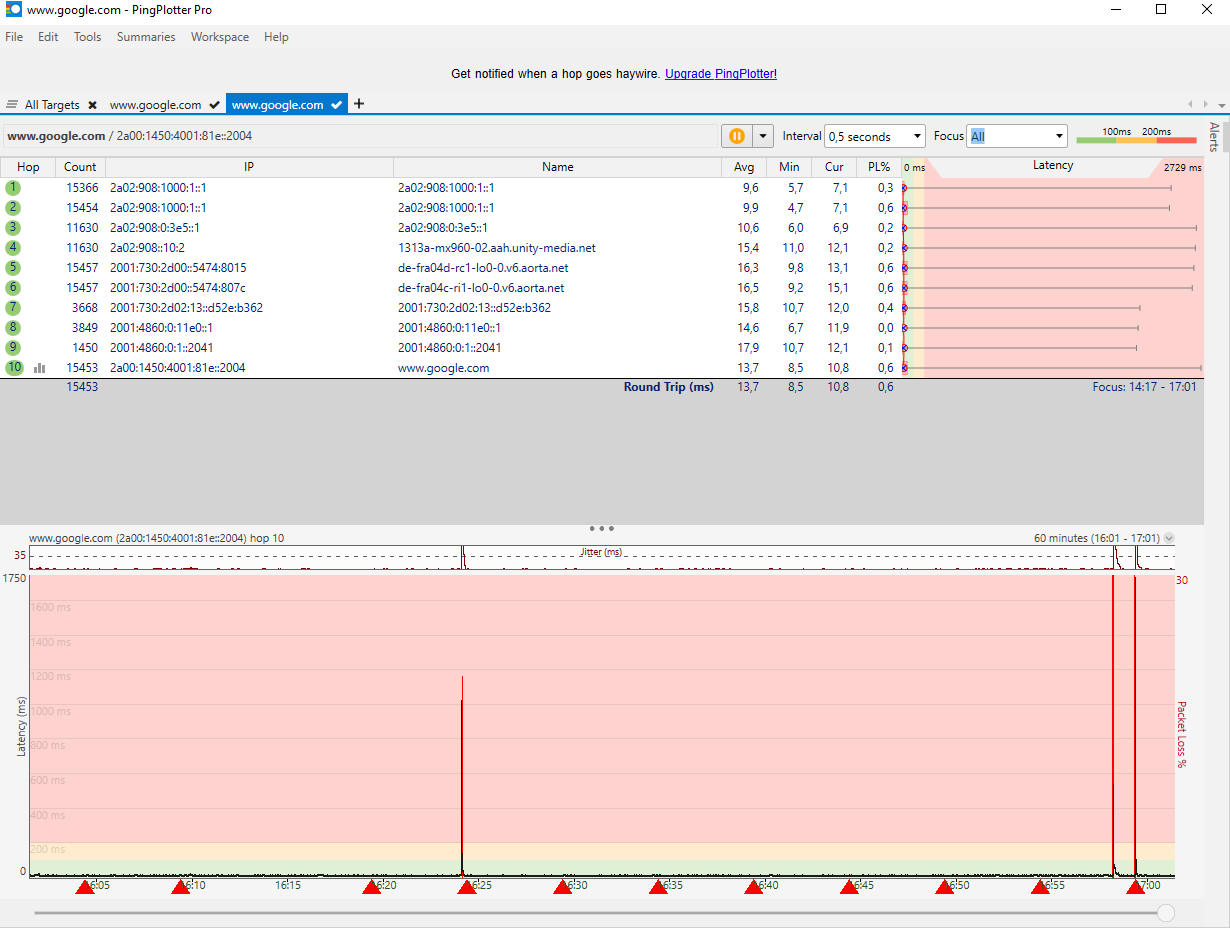The width and height of the screenshot is (1230, 928).
Task: Pause tracing with the orange pause button
Action: [736, 136]
